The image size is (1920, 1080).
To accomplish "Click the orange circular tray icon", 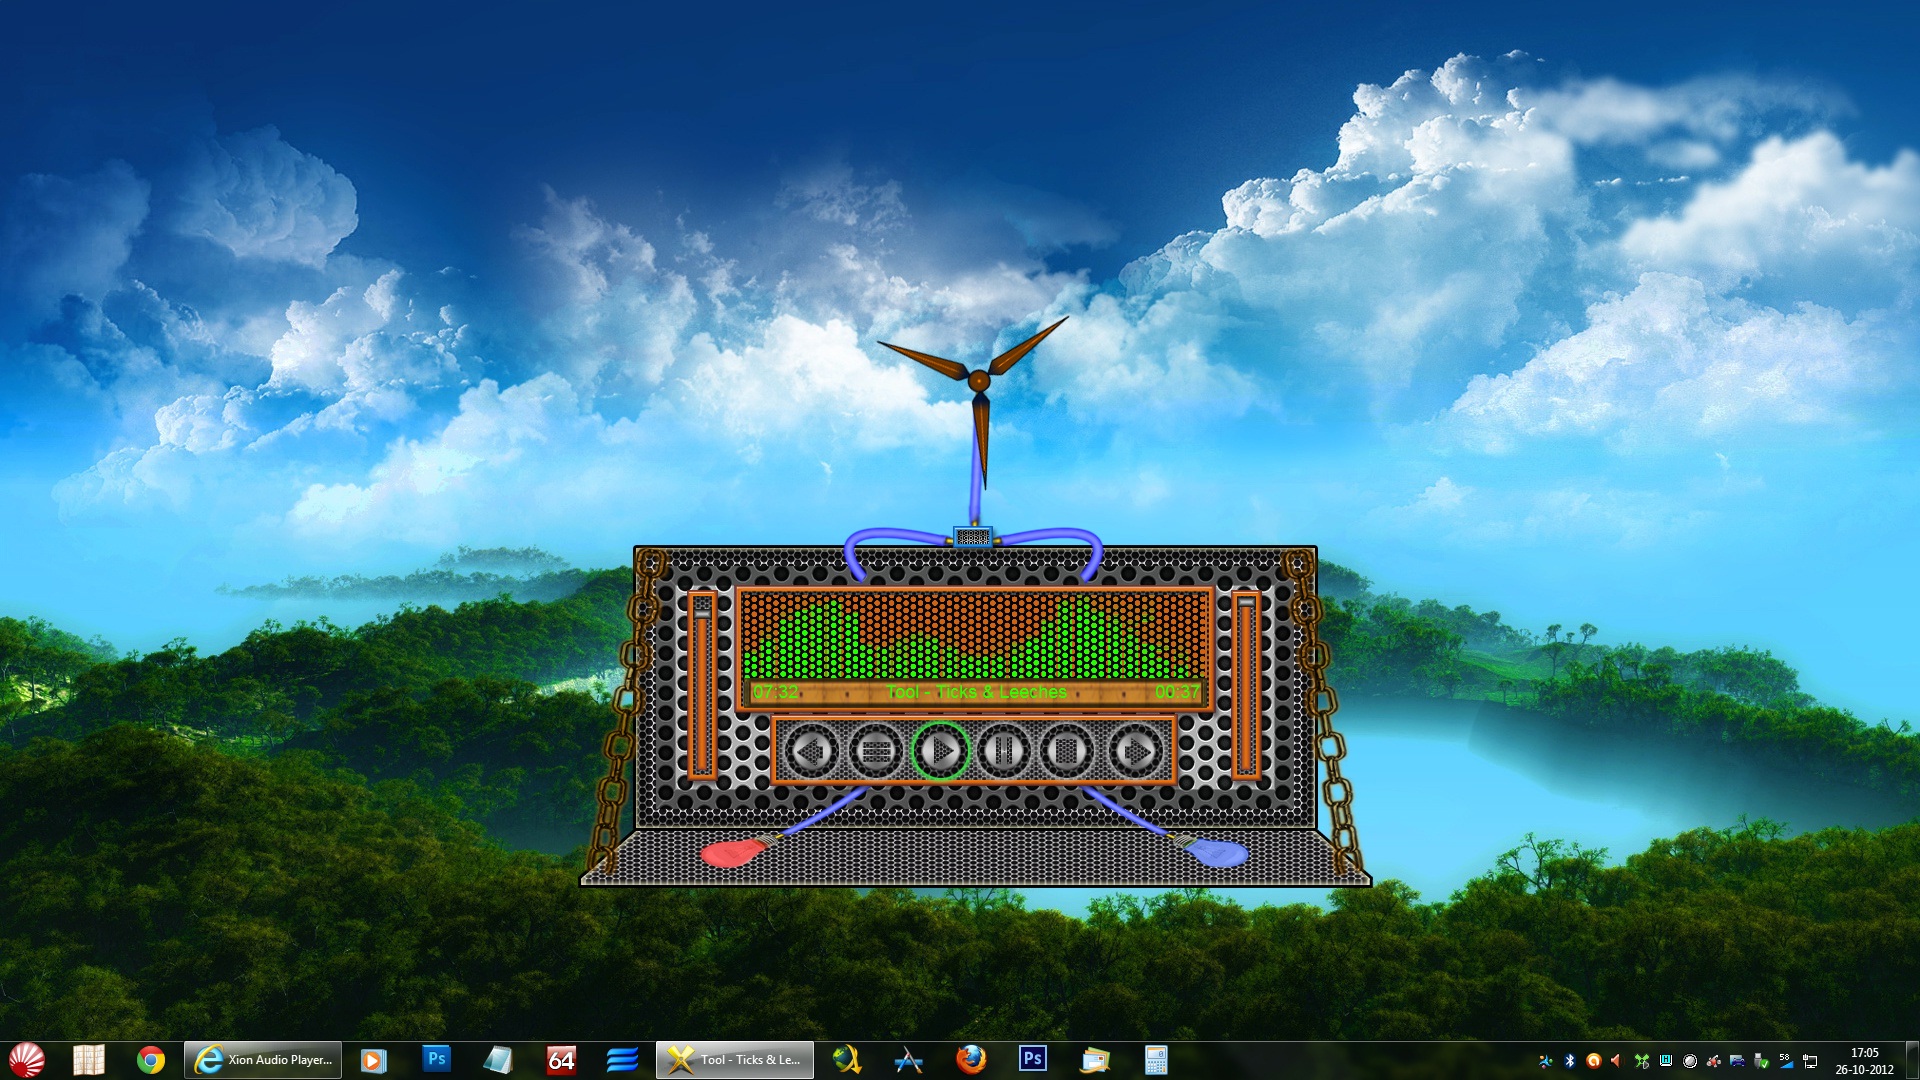I will pyautogui.click(x=1594, y=1061).
